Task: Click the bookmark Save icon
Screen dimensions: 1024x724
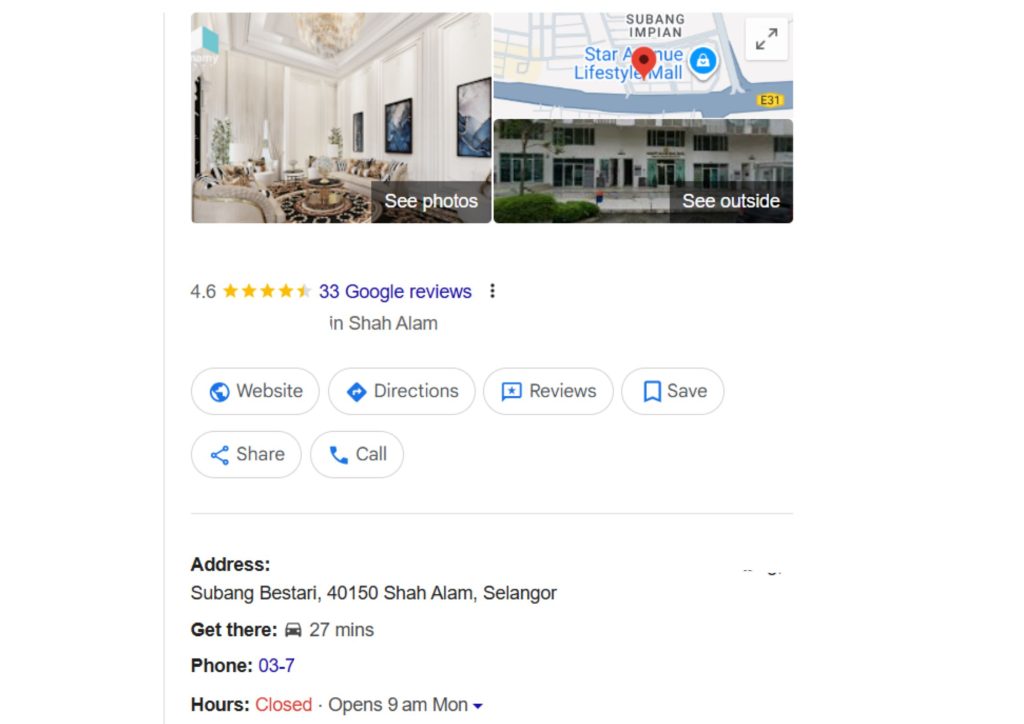Action: point(652,392)
